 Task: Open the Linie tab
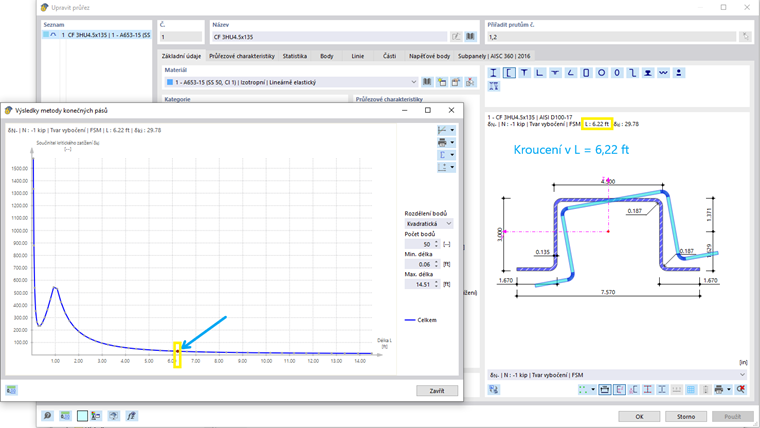358,56
